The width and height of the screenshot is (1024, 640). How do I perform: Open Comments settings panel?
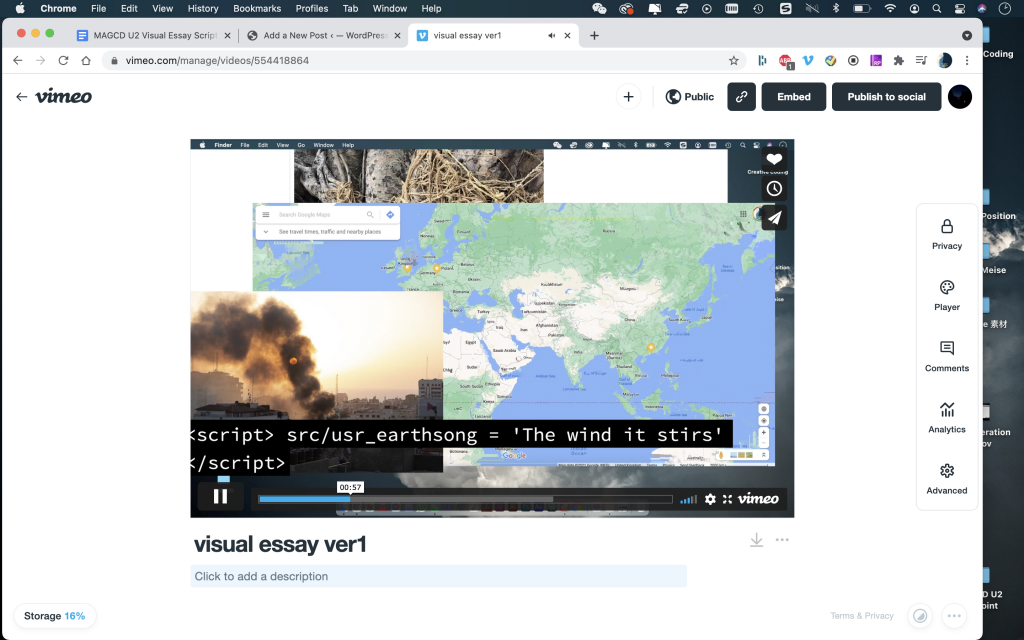coord(946,357)
